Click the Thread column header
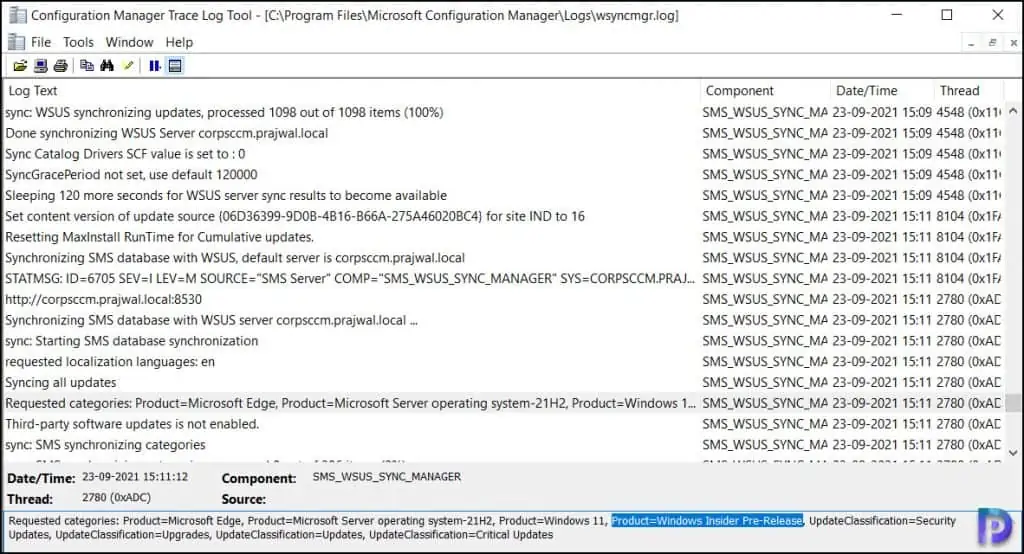This screenshot has width=1024, height=554. (x=968, y=90)
